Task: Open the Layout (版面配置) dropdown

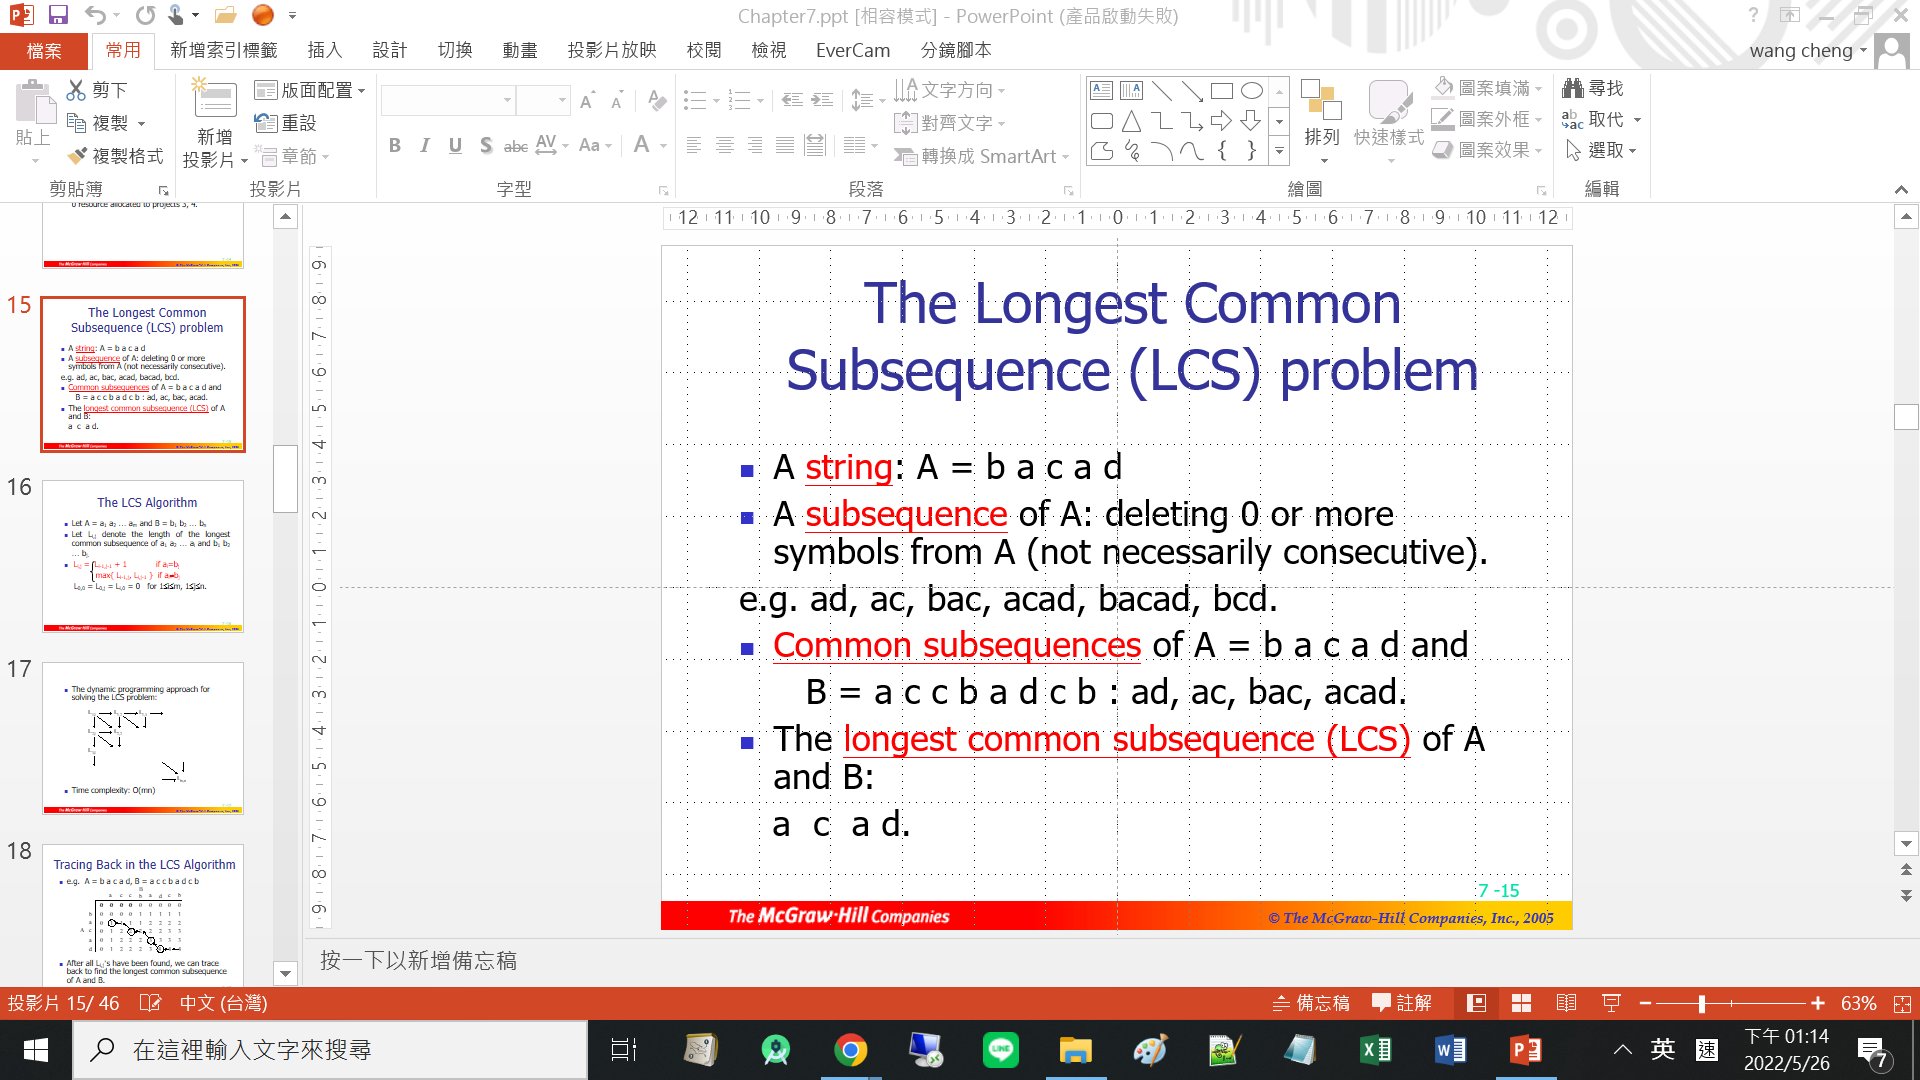Action: coord(310,90)
